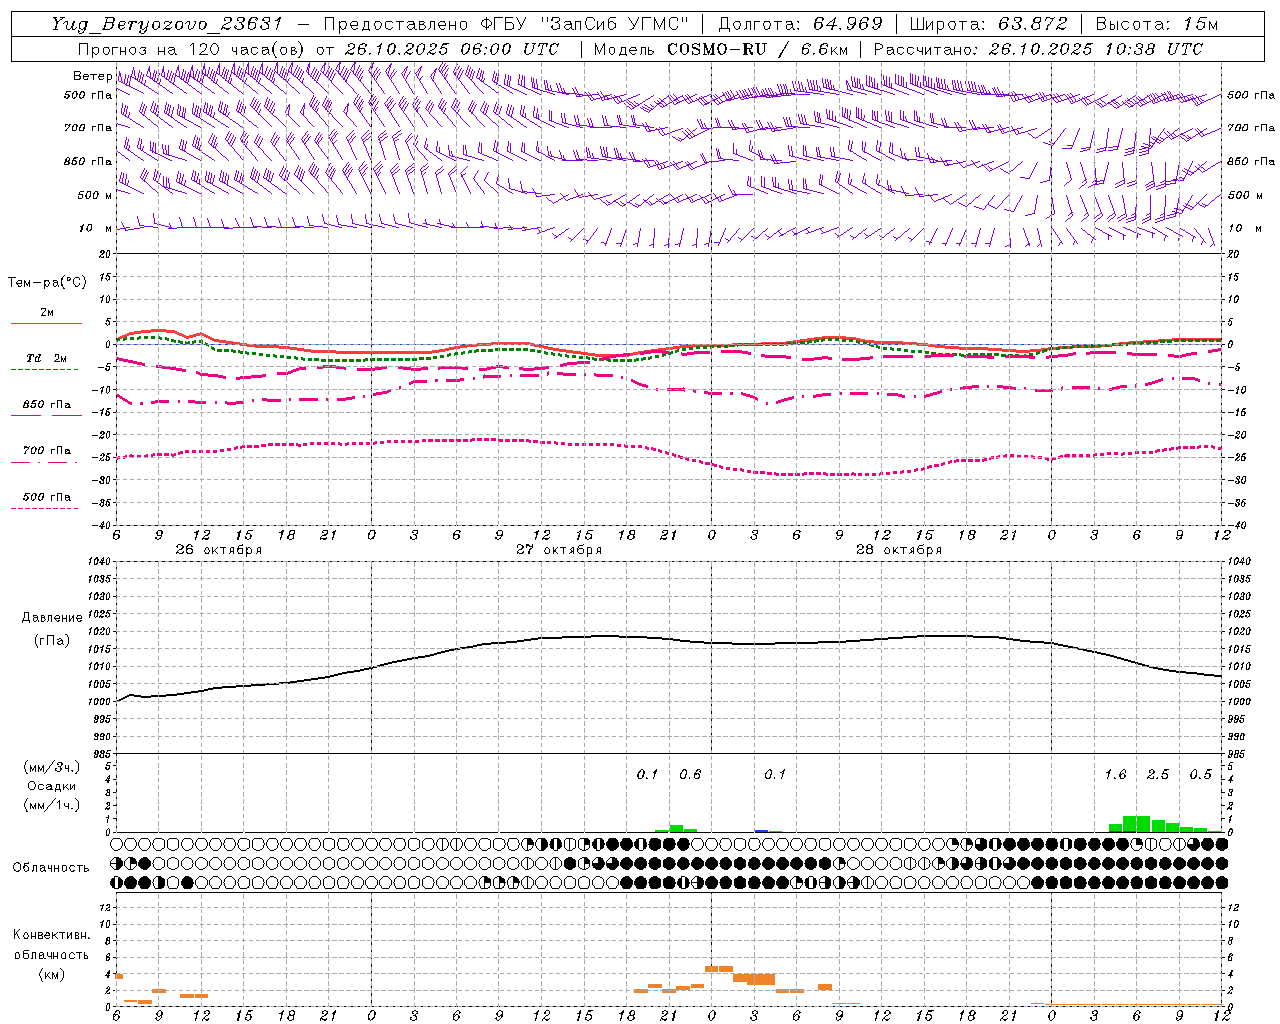Click the small blue precipitation bar

(x=761, y=831)
